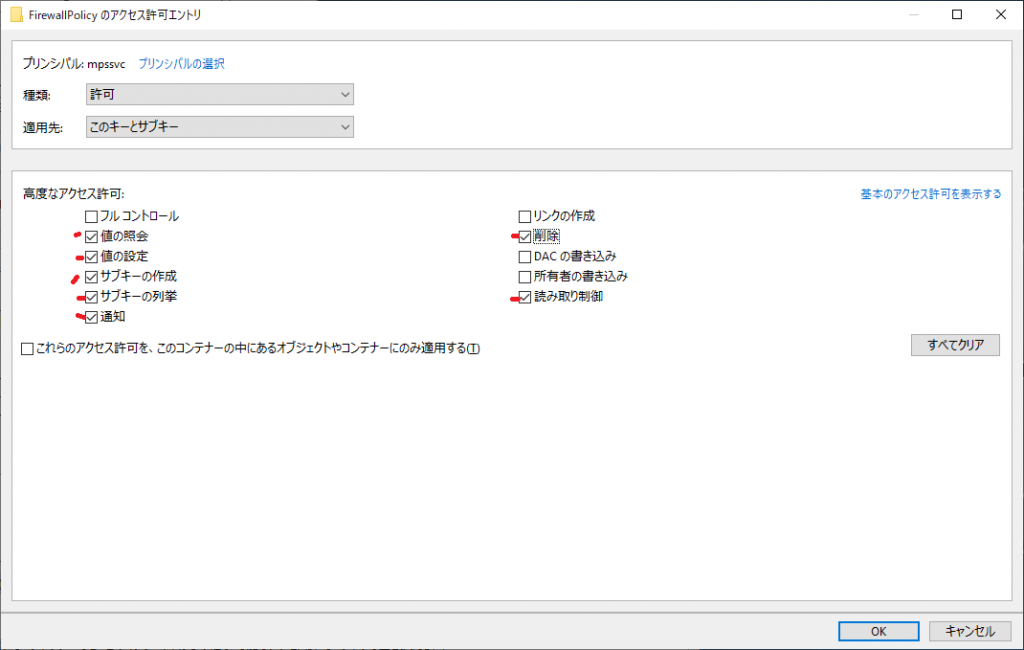Click the 適用先: label
1024x650 pixels.
43,128
